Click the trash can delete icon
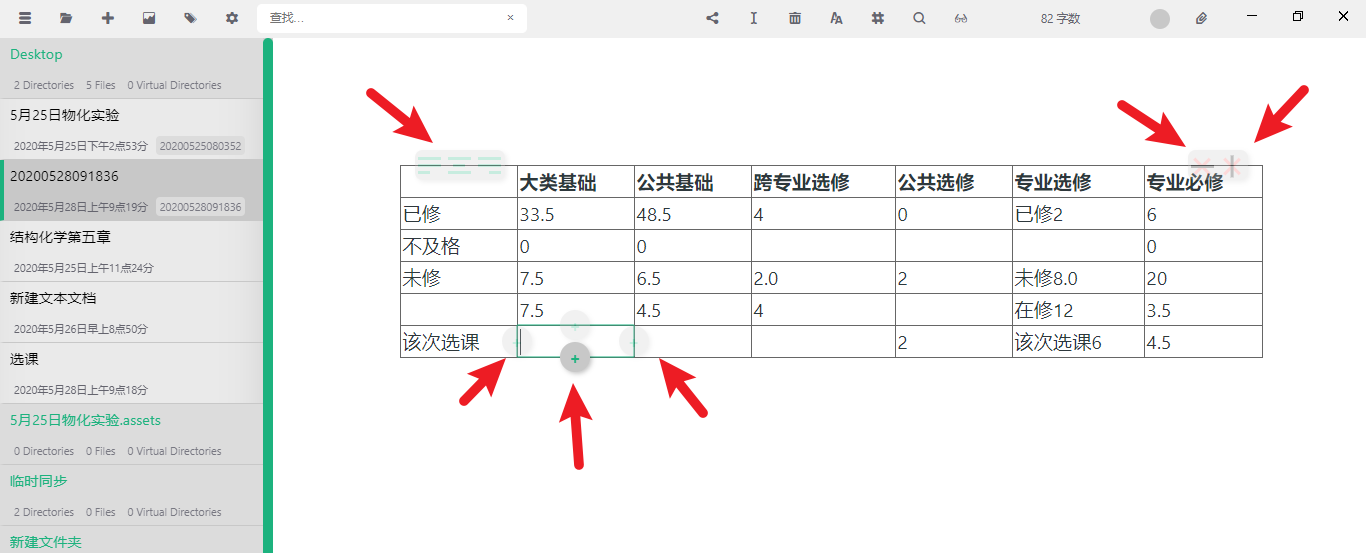 pyautogui.click(x=795, y=18)
